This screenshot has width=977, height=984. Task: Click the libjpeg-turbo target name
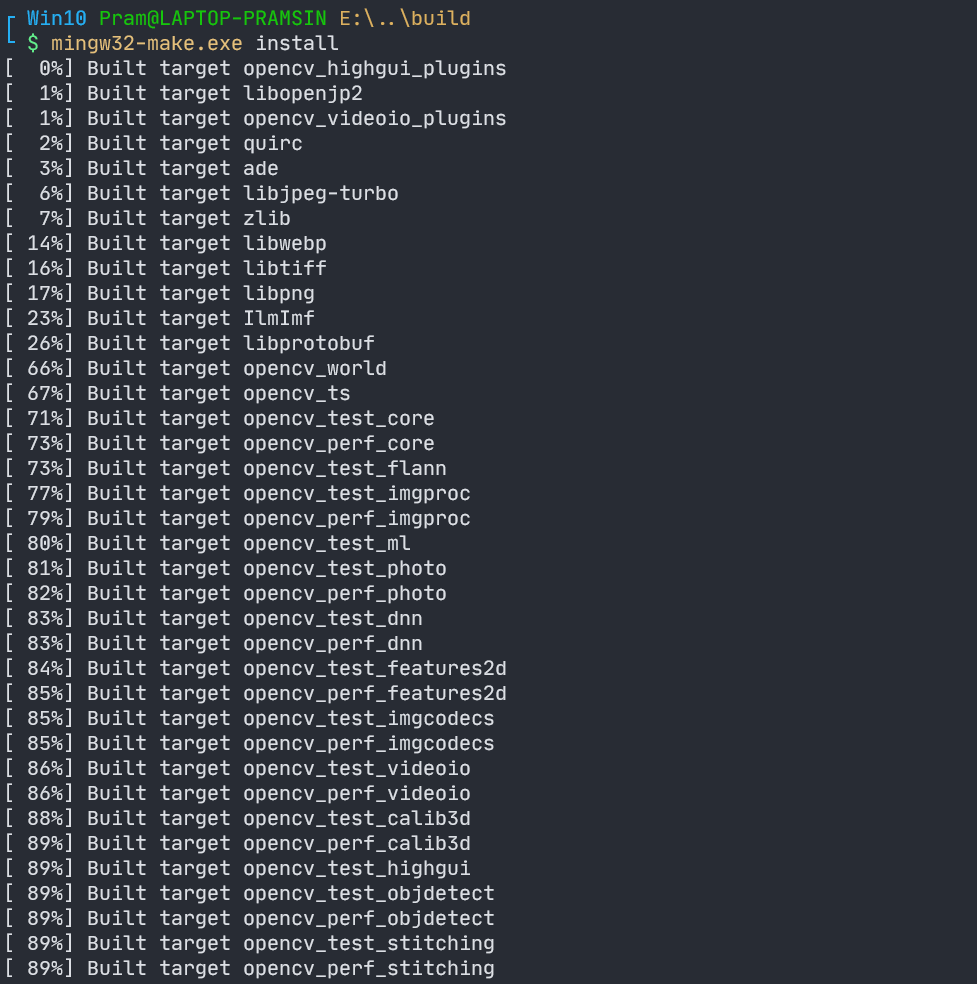coord(321,193)
